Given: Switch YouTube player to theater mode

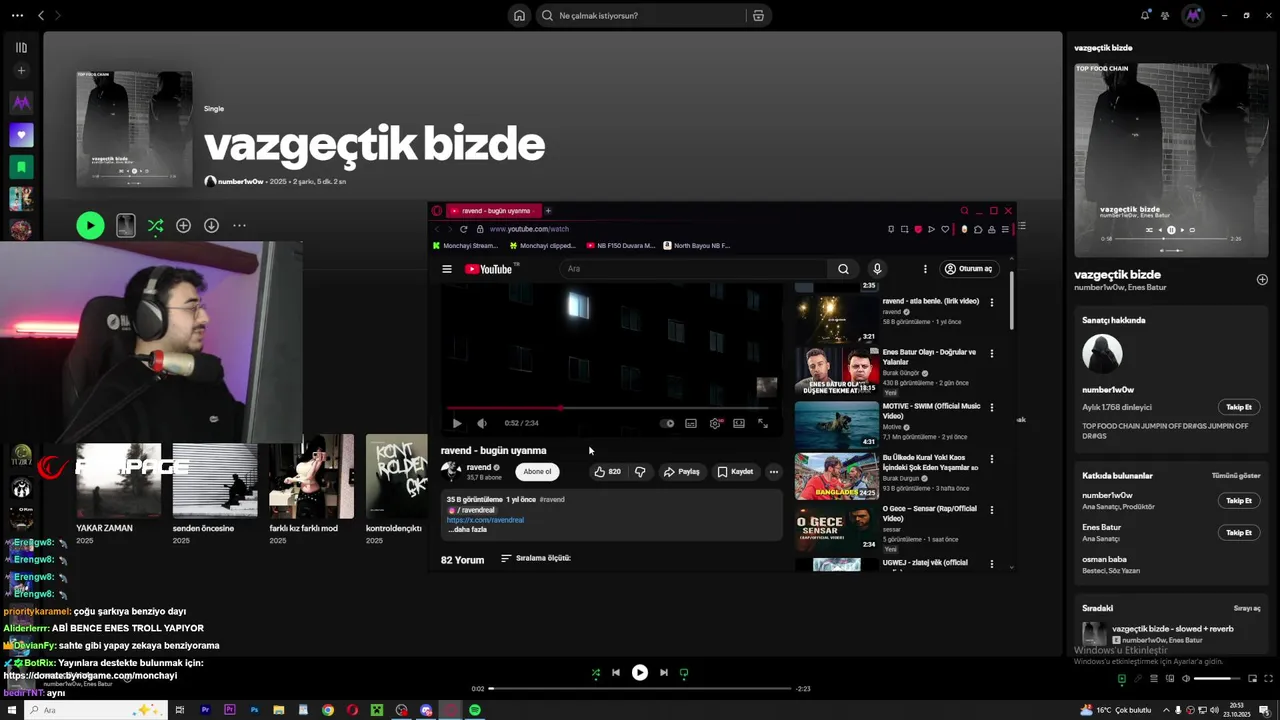Looking at the screenshot, I should tap(739, 423).
